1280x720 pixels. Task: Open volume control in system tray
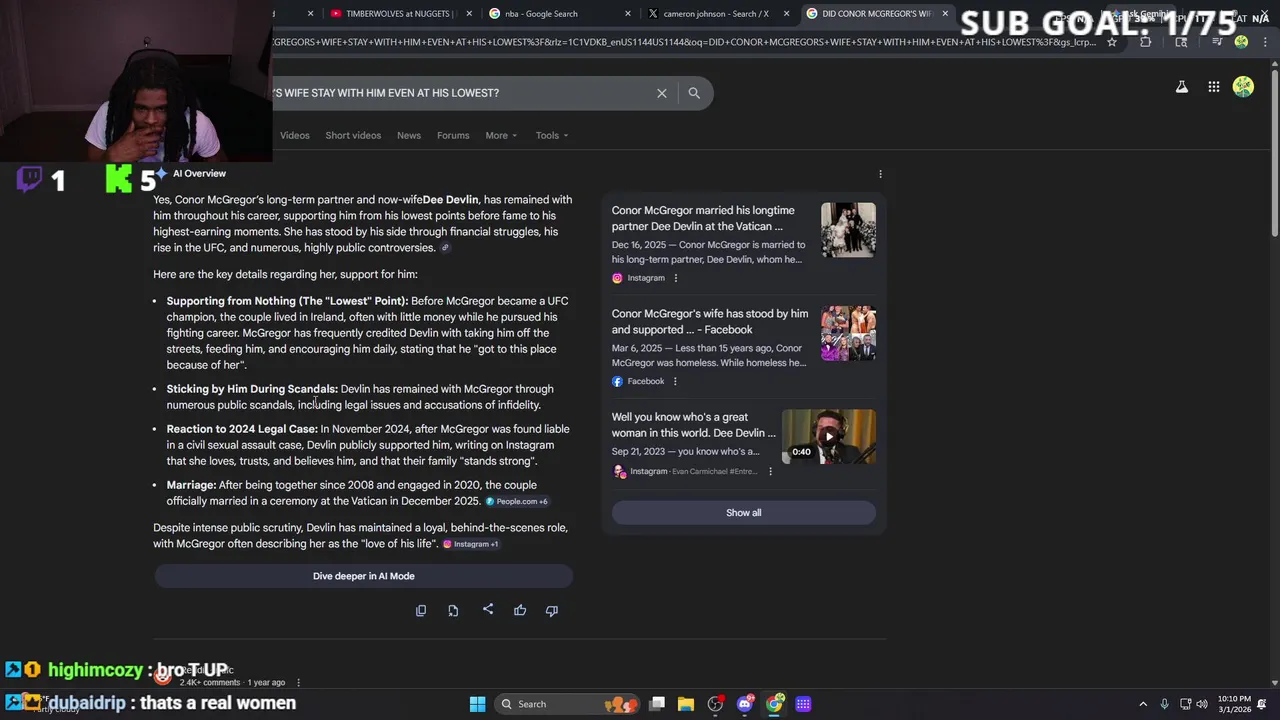click(1202, 704)
